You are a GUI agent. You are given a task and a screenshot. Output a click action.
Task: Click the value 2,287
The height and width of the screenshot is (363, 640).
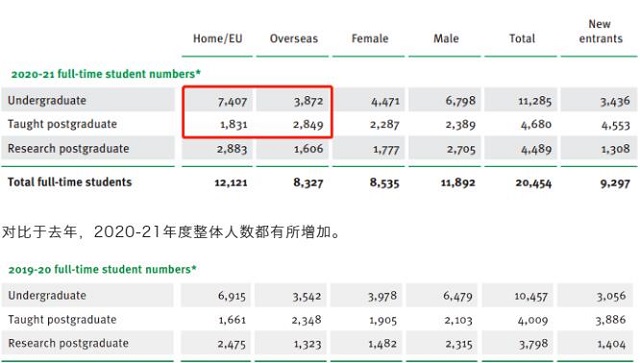(384, 125)
